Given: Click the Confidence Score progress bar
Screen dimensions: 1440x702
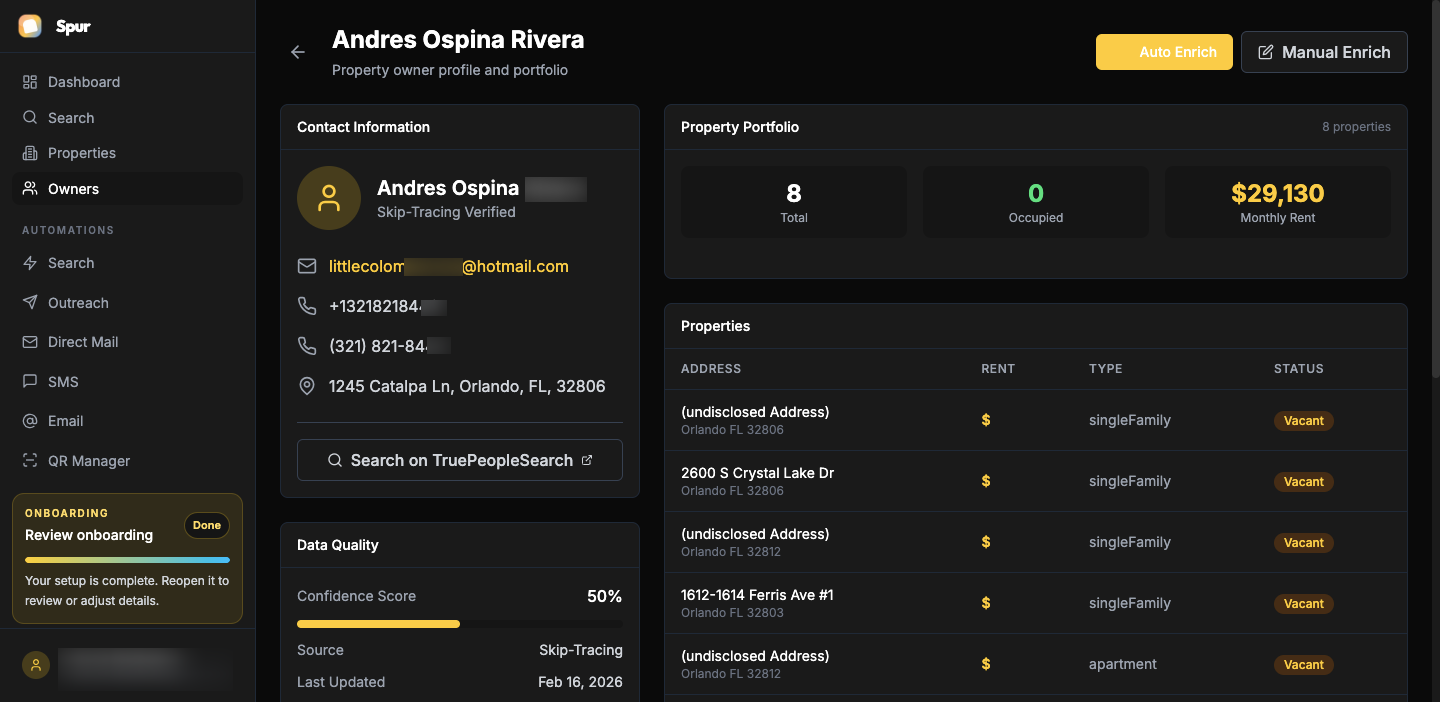Looking at the screenshot, I should (460, 624).
